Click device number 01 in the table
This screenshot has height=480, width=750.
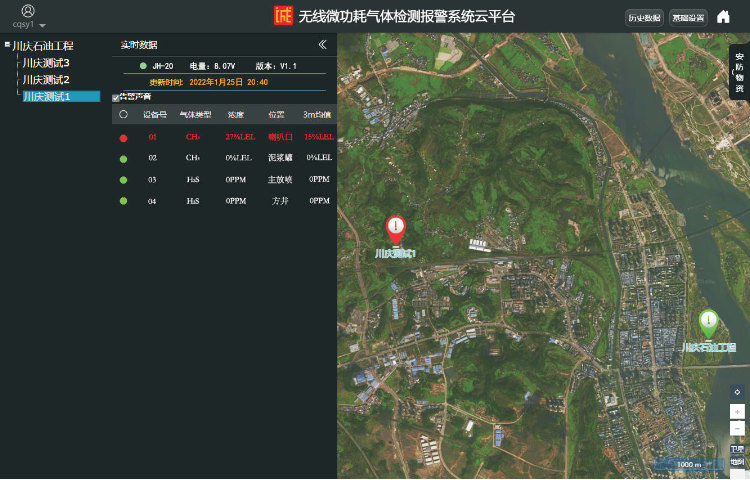coord(152,137)
